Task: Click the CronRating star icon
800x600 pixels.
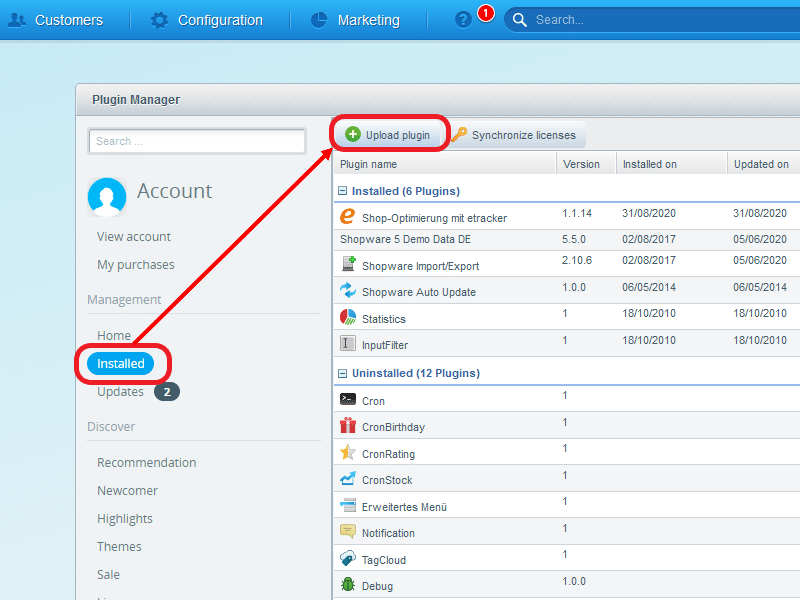Action: [x=348, y=452]
